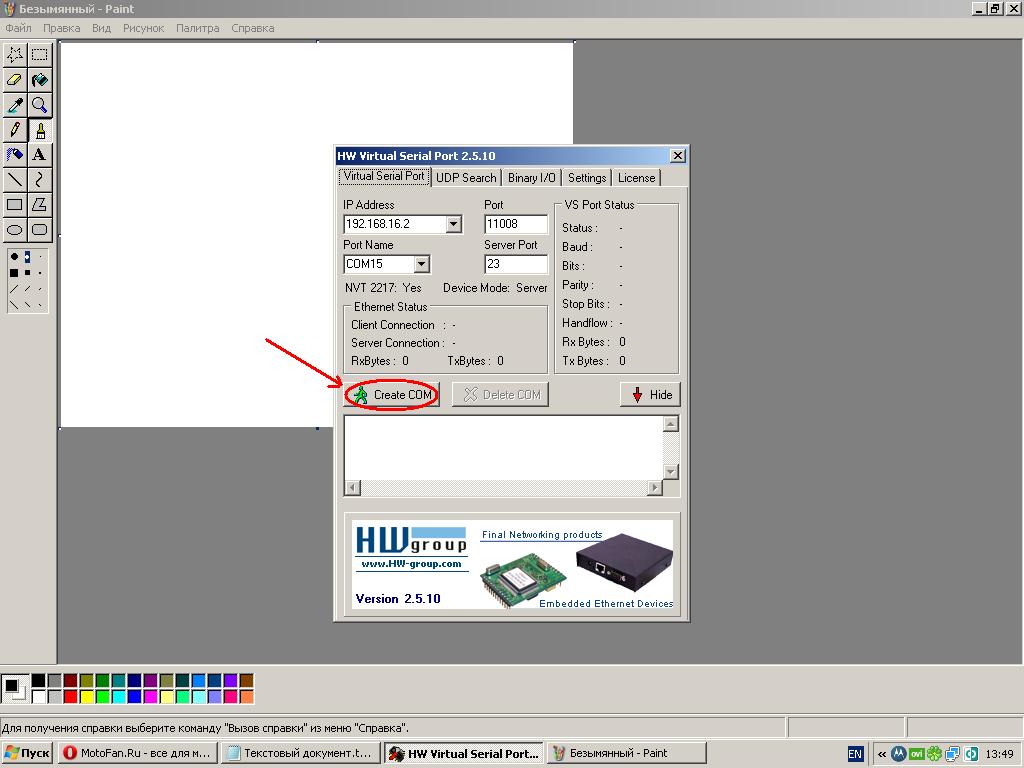Viewport: 1024px width, 768px height.
Task: Select the Free-Form Select tool in Paint
Action: coord(14,55)
